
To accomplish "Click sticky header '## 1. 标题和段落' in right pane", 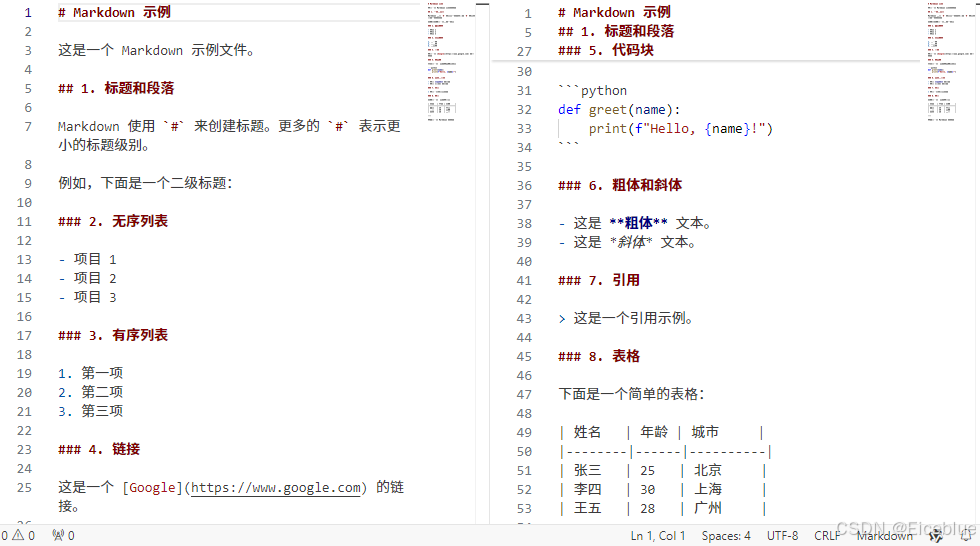I will (616, 31).
